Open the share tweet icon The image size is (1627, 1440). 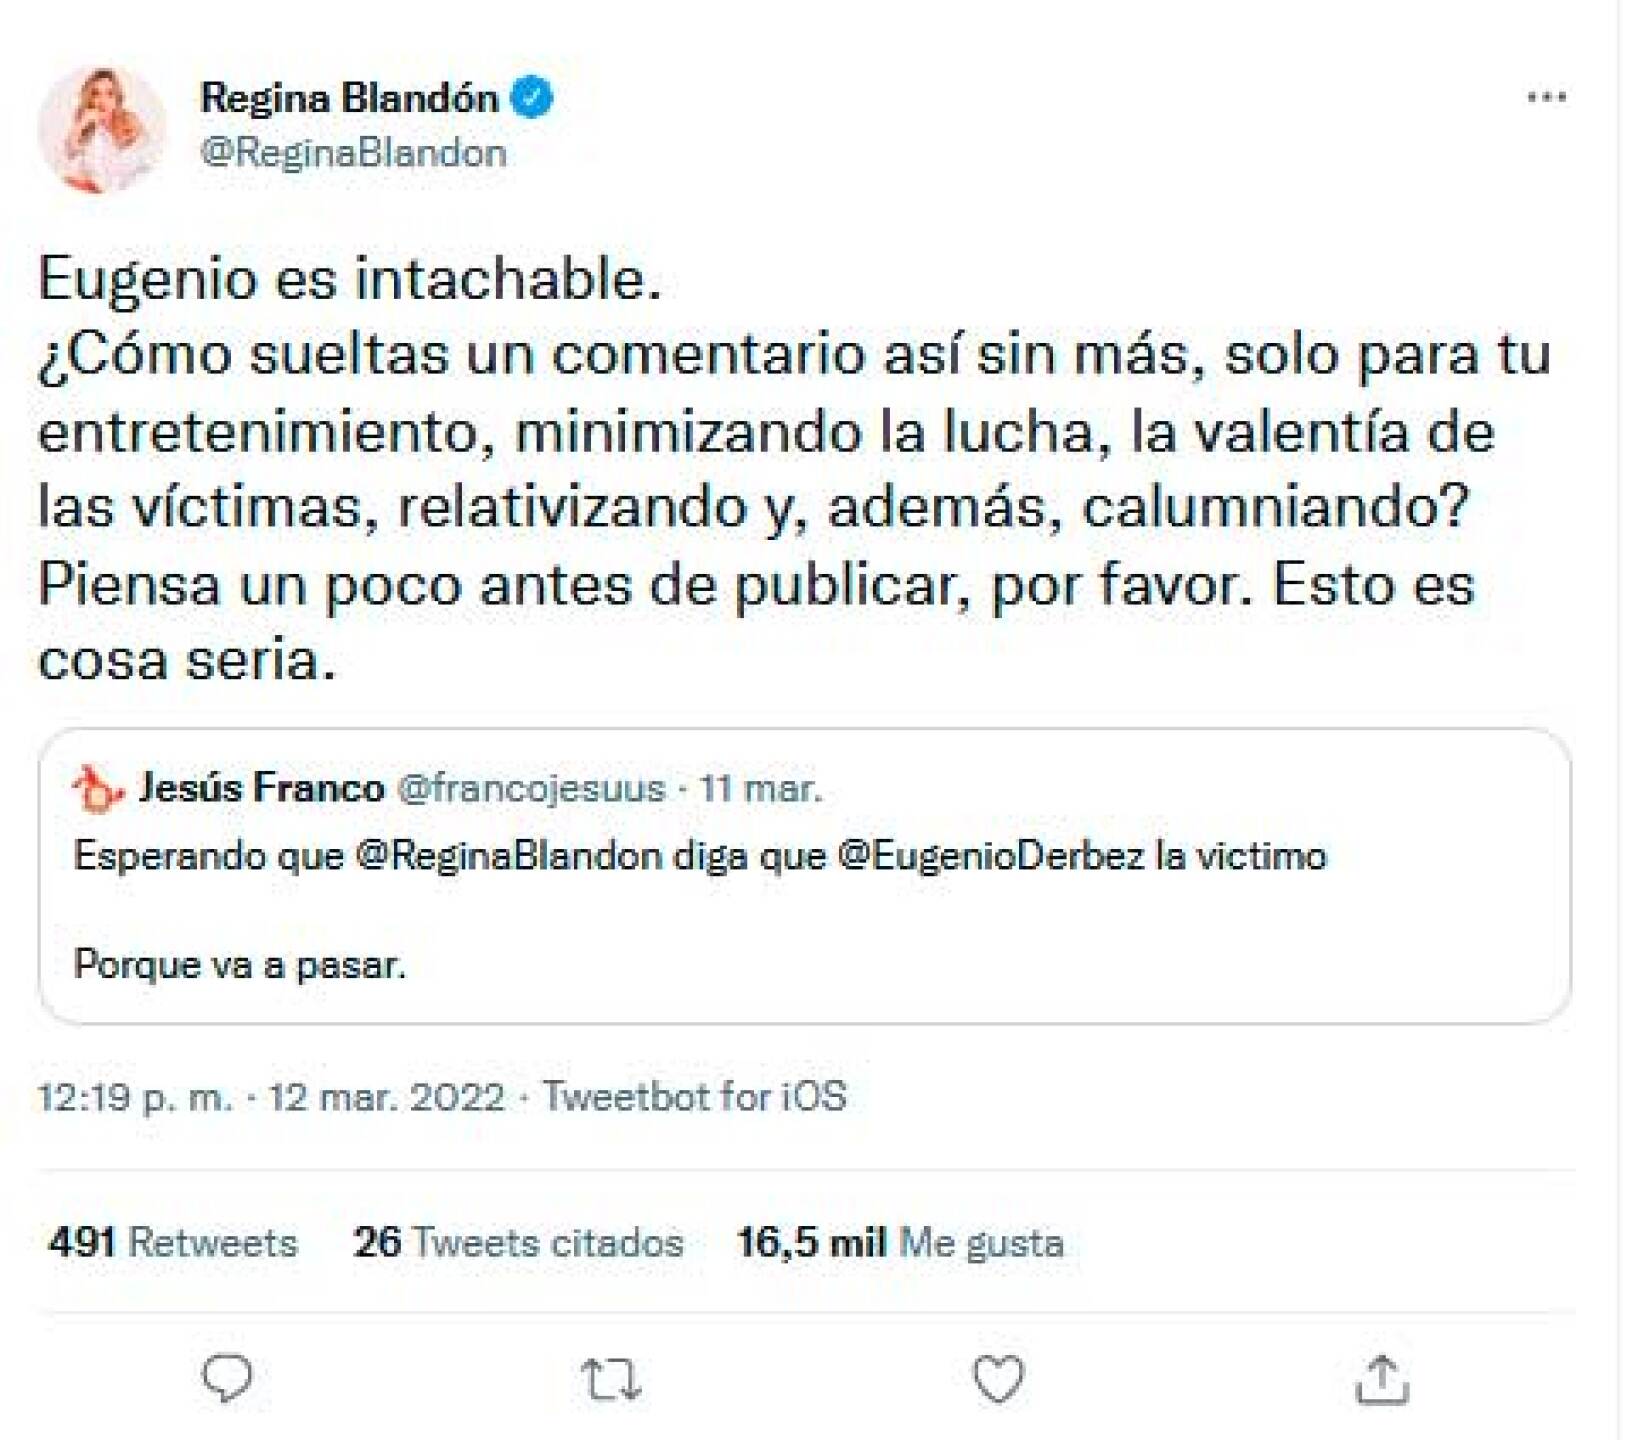[1382, 1379]
